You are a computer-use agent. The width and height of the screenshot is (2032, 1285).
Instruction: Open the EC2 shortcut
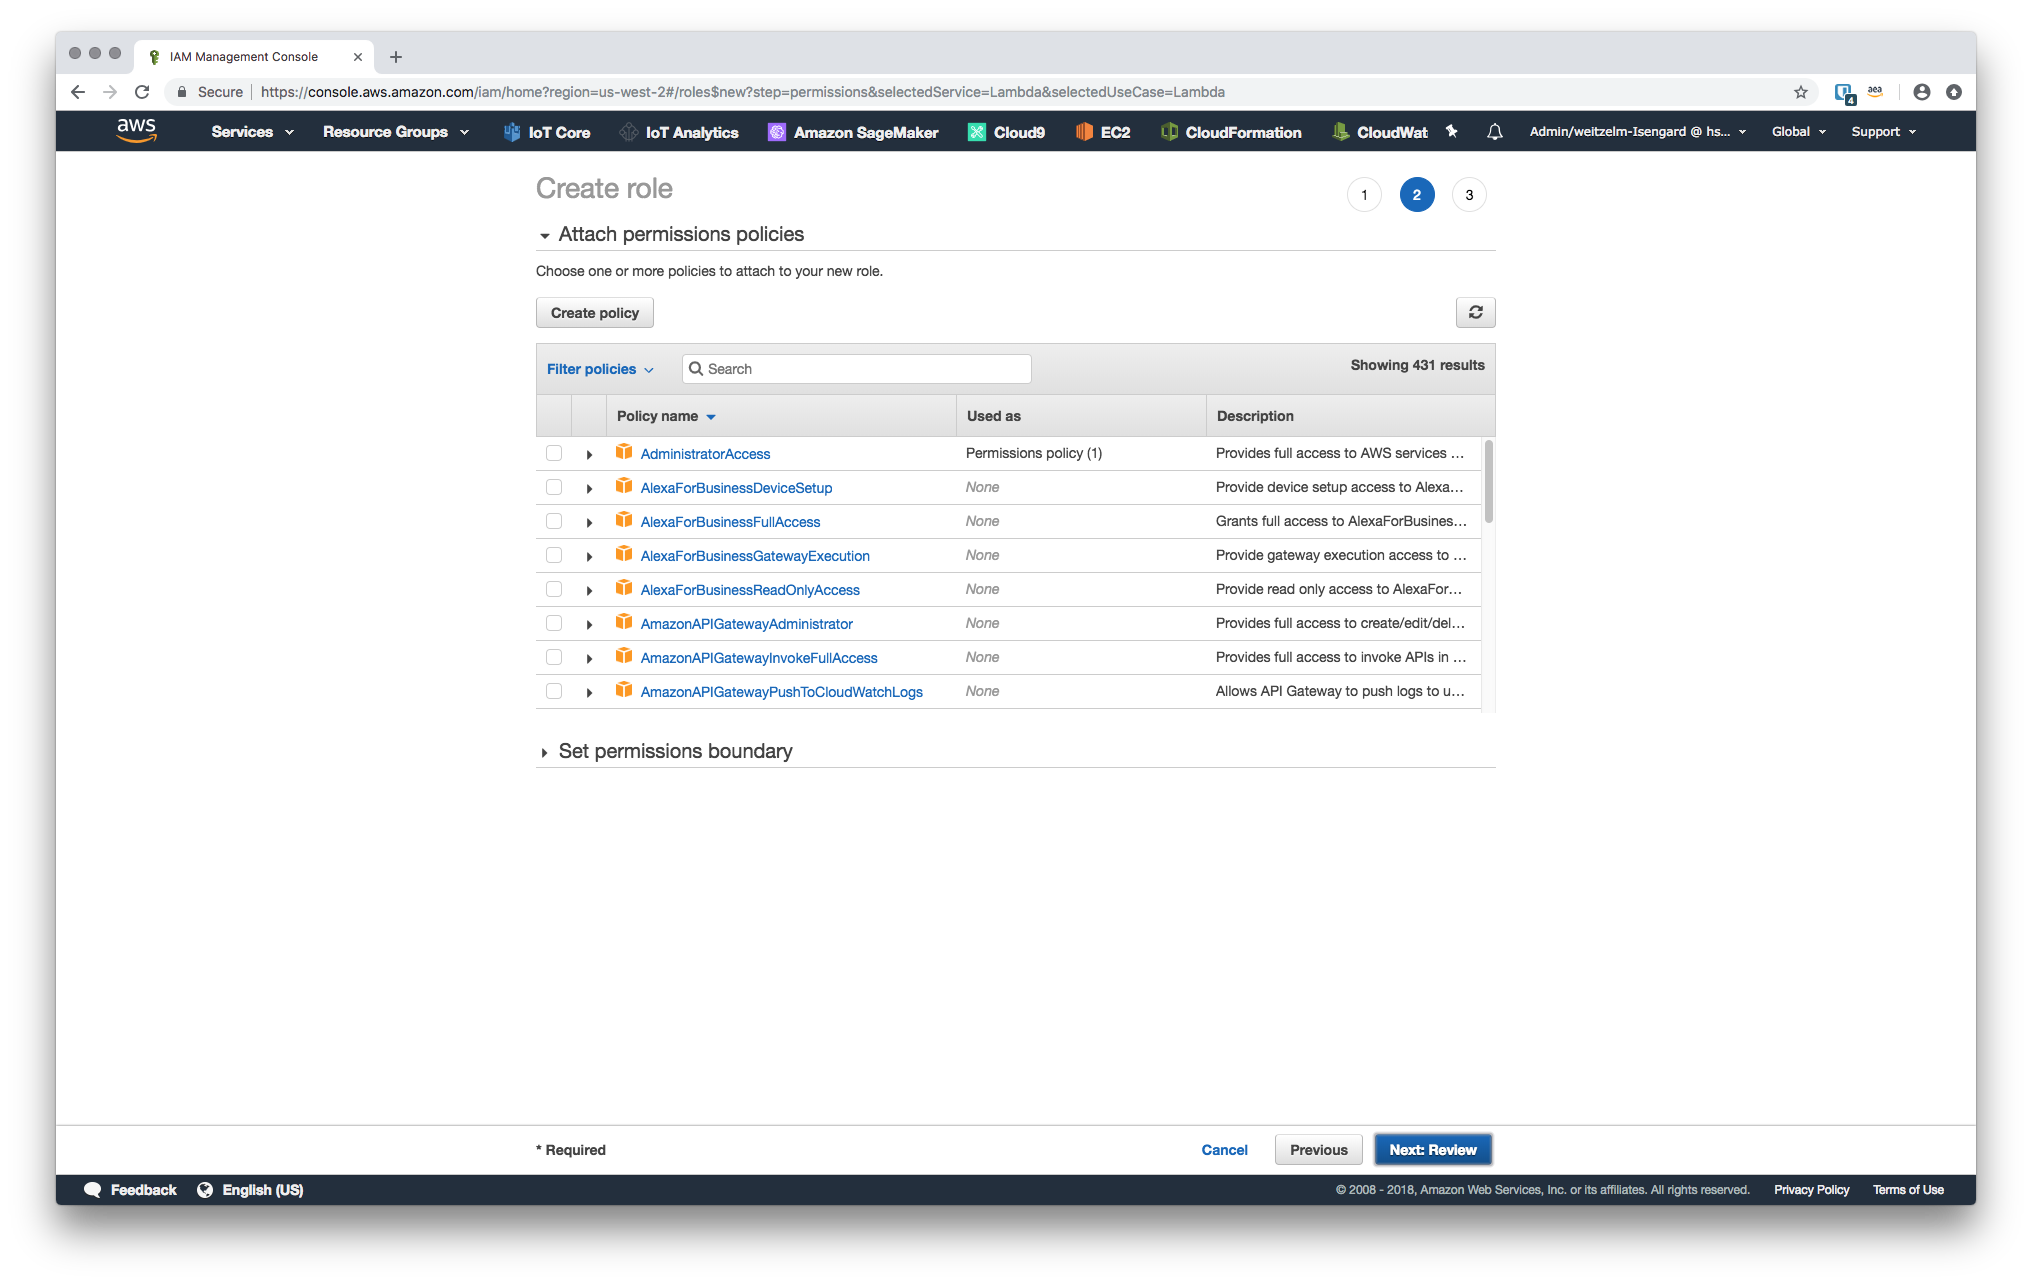point(1103,132)
